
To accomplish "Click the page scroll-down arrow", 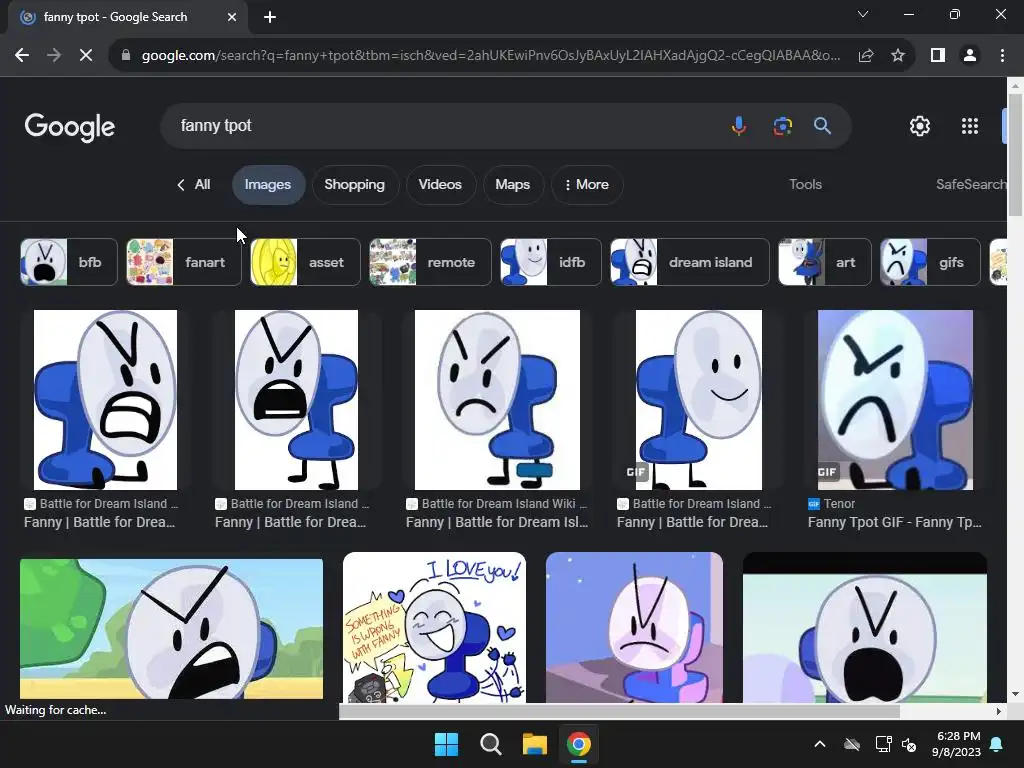I will click(x=1015, y=694).
